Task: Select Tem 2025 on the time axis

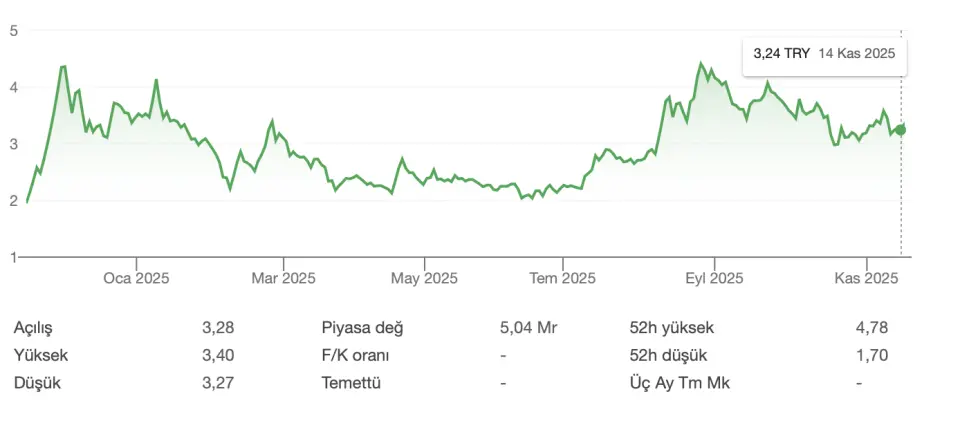Action: 562,277
